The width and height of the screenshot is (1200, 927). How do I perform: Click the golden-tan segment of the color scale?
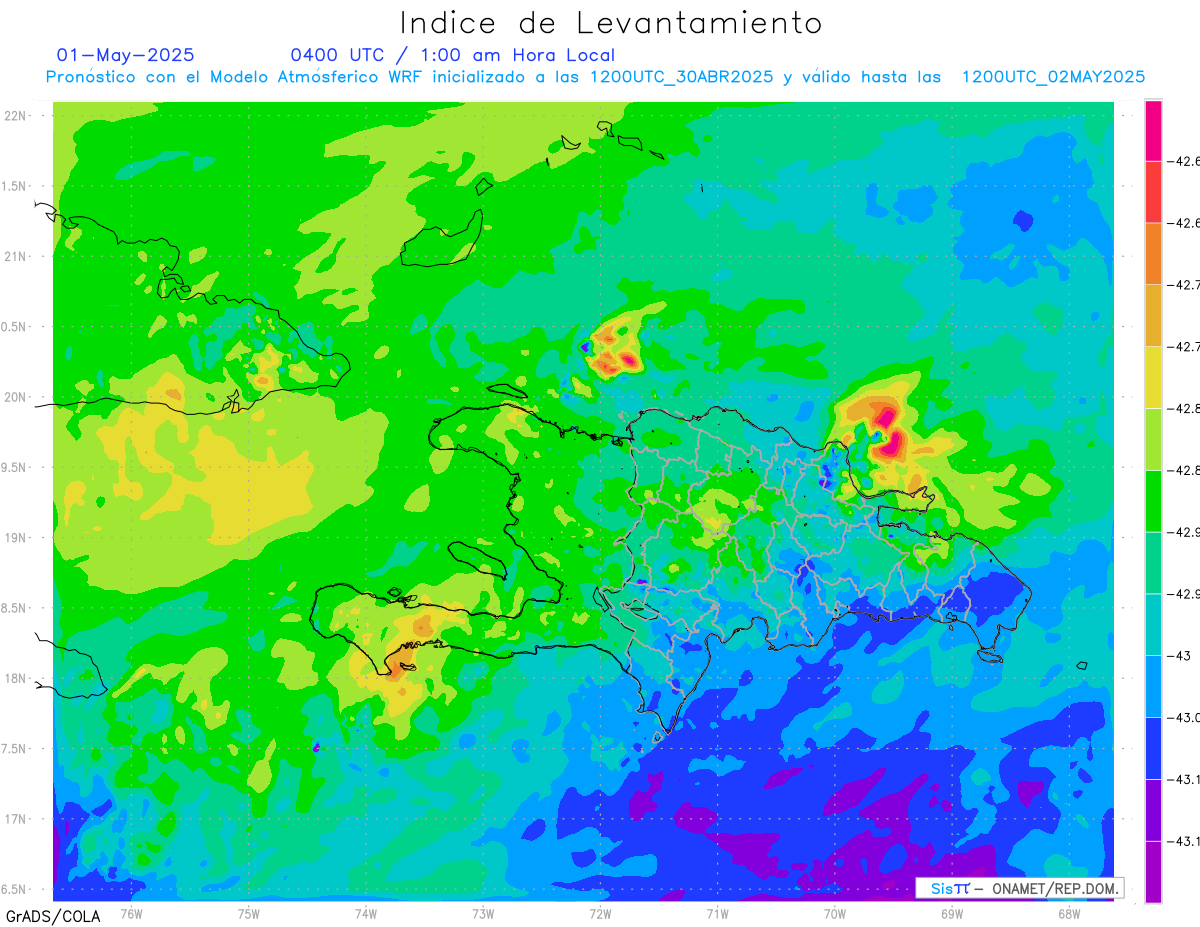click(1153, 316)
